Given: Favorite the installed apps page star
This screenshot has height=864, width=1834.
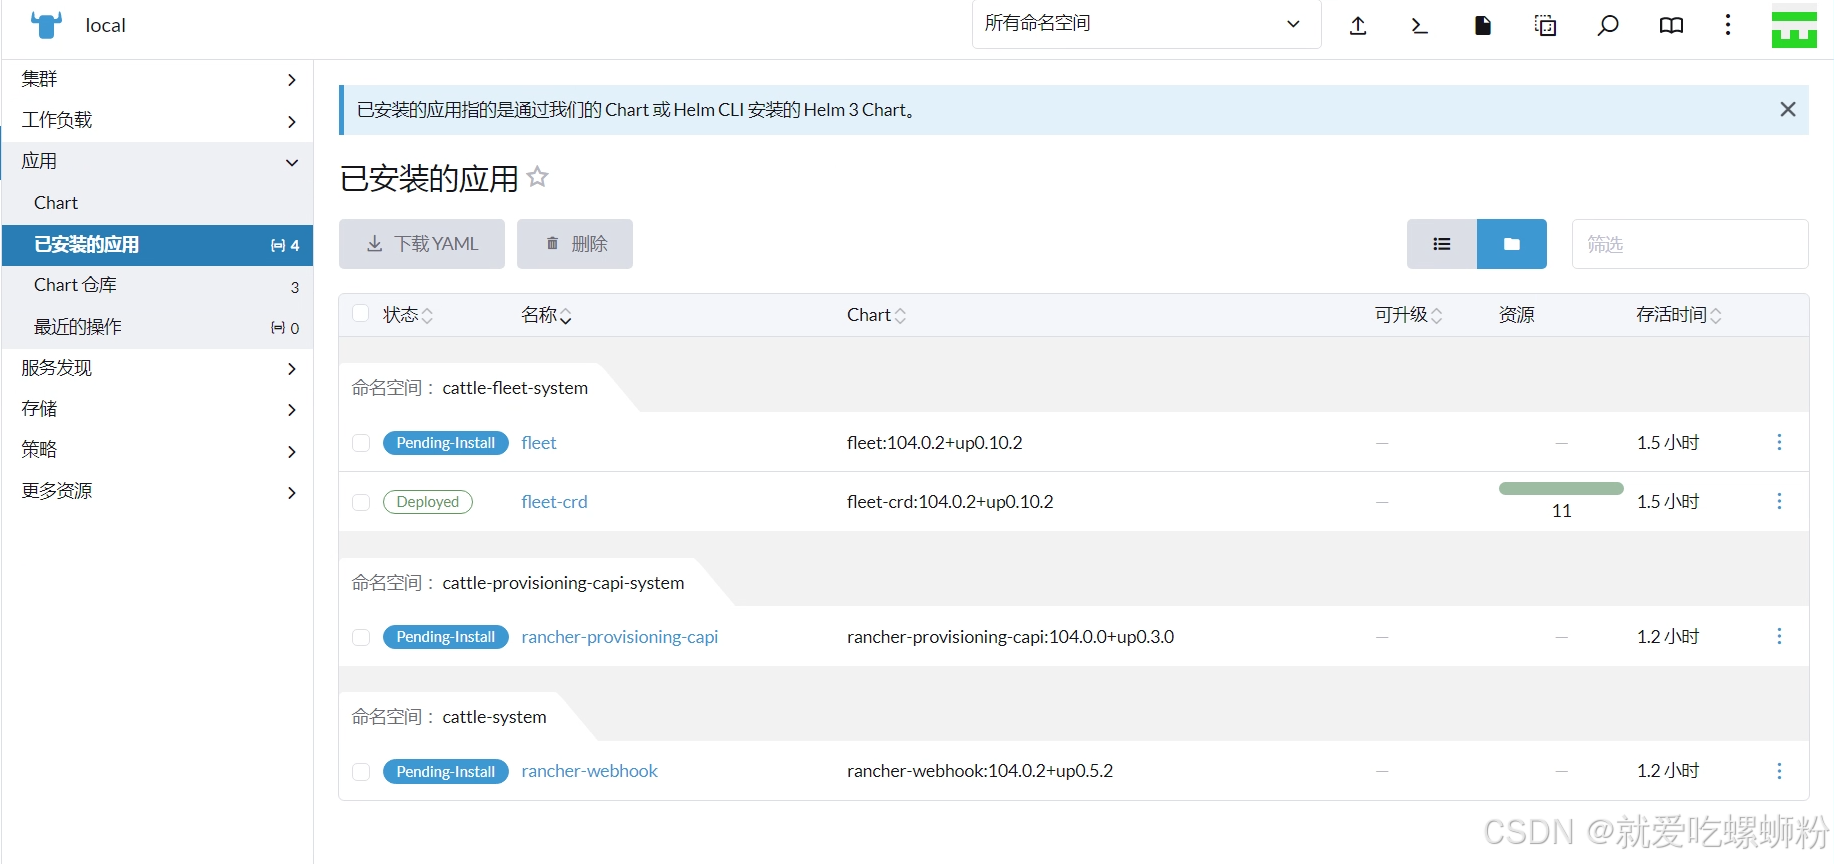Looking at the screenshot, I should point(538,177).
